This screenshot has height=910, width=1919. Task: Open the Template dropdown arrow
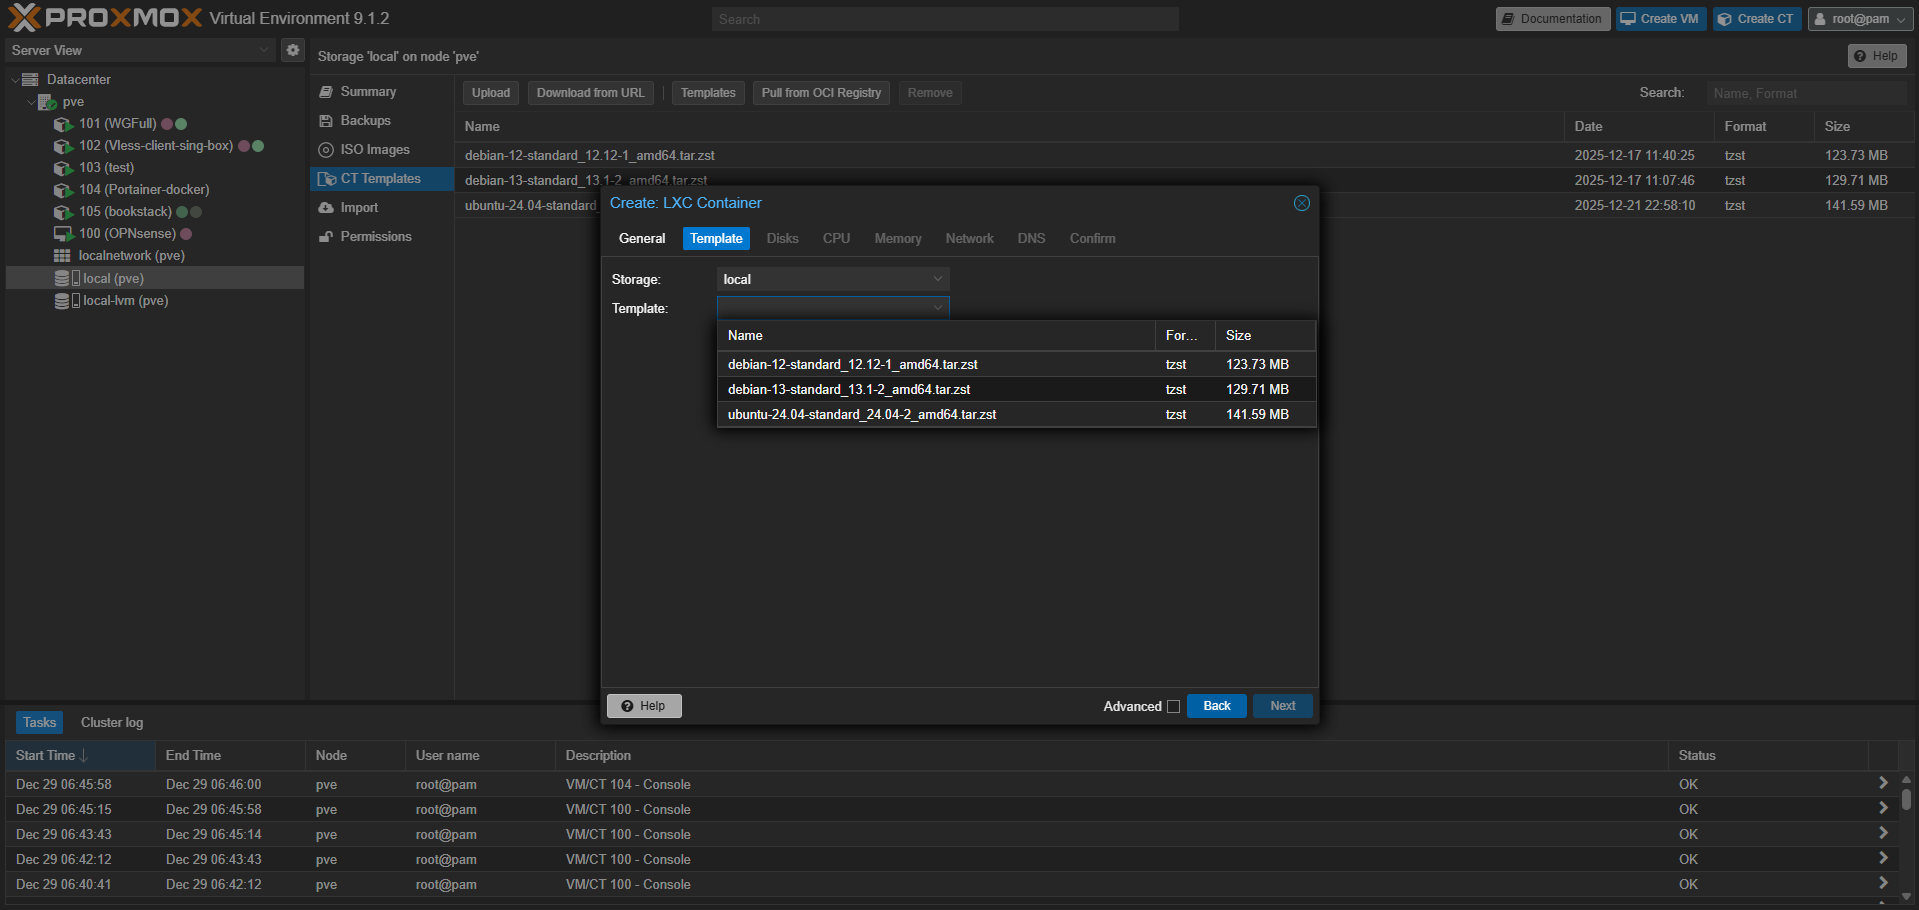[x=938, y=308]
